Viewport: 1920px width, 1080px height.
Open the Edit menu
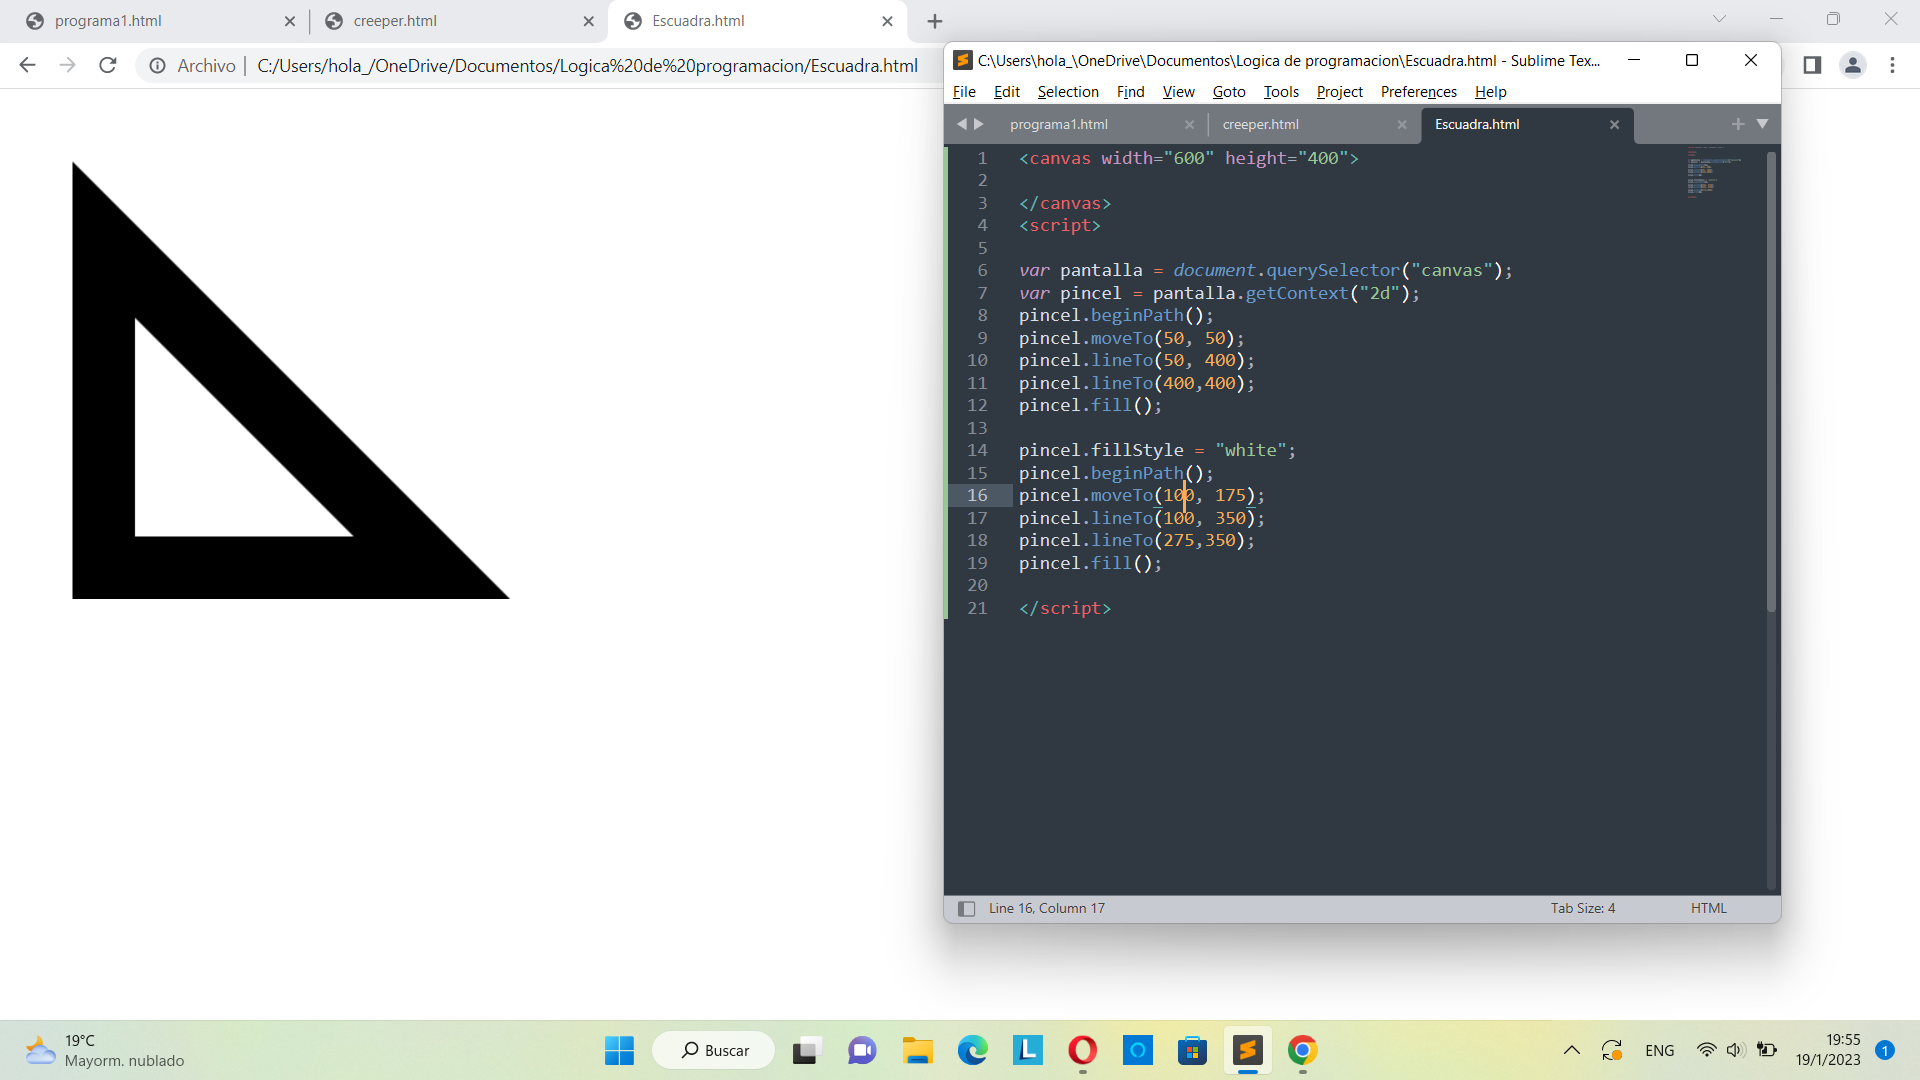point(1007,92)
